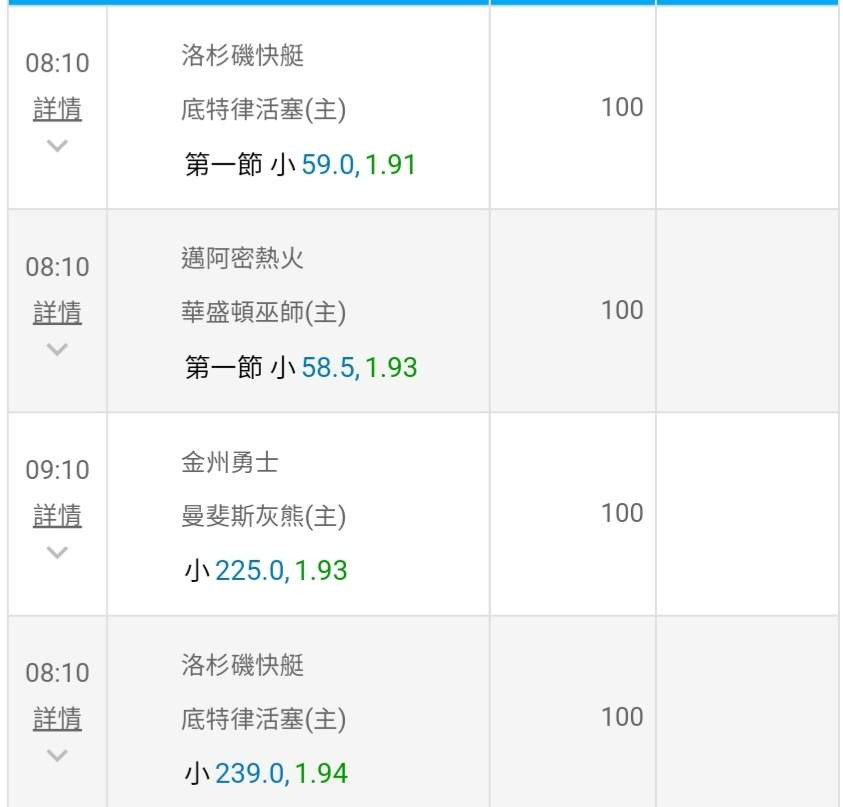The width and height of the screenshot is (843, 807).
Task: Click the 第一節 小 58.5, 1.93 bet line
Action: point(300,368)
